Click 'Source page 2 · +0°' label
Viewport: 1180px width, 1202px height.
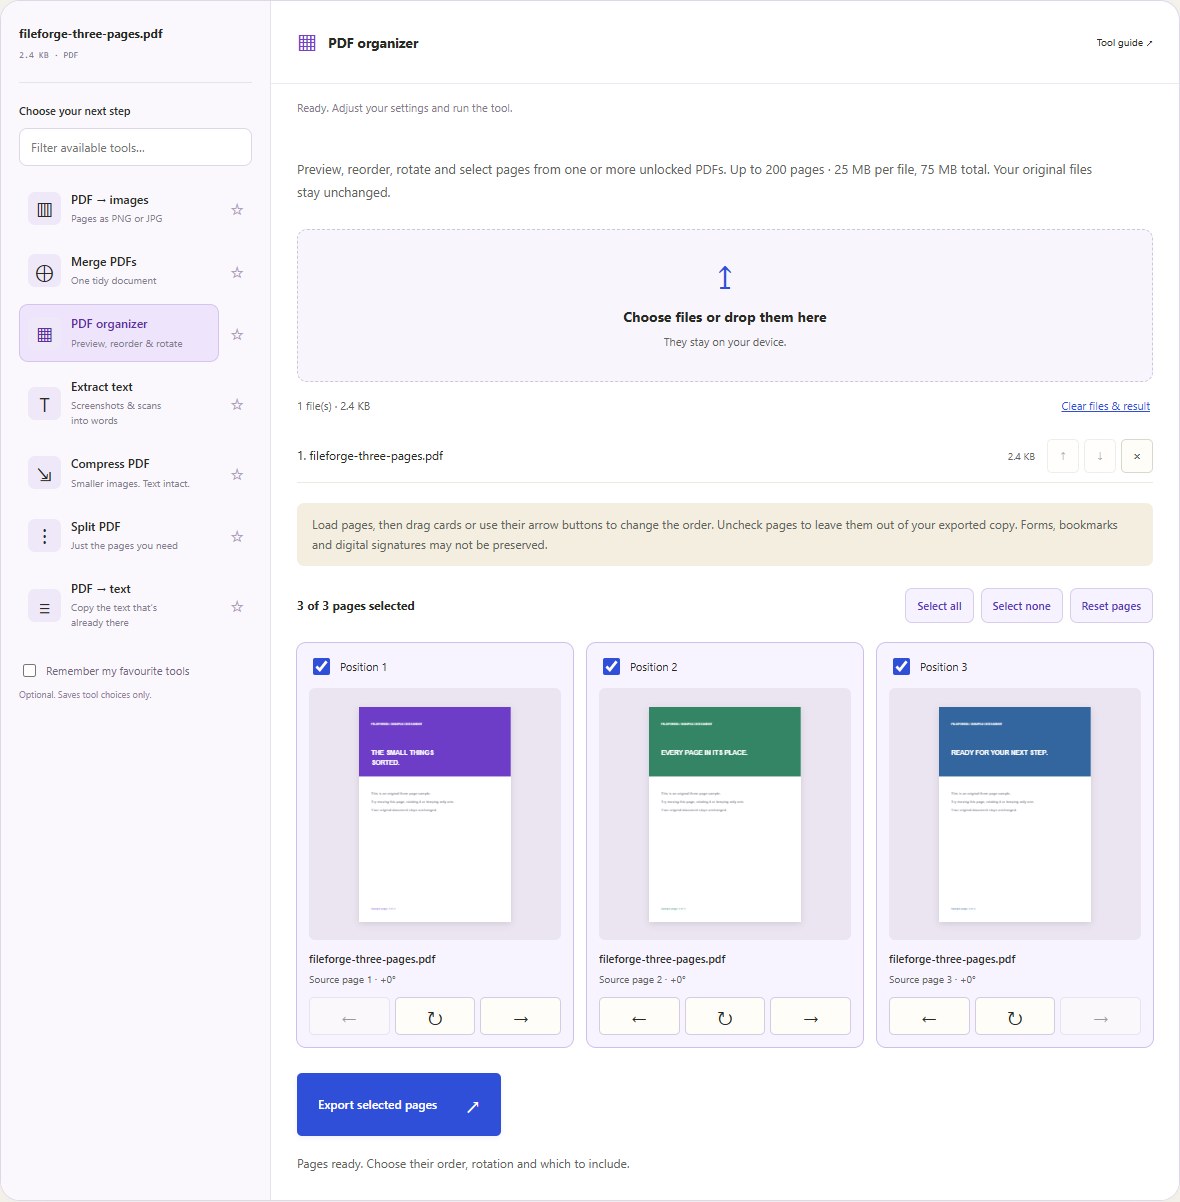642,980
